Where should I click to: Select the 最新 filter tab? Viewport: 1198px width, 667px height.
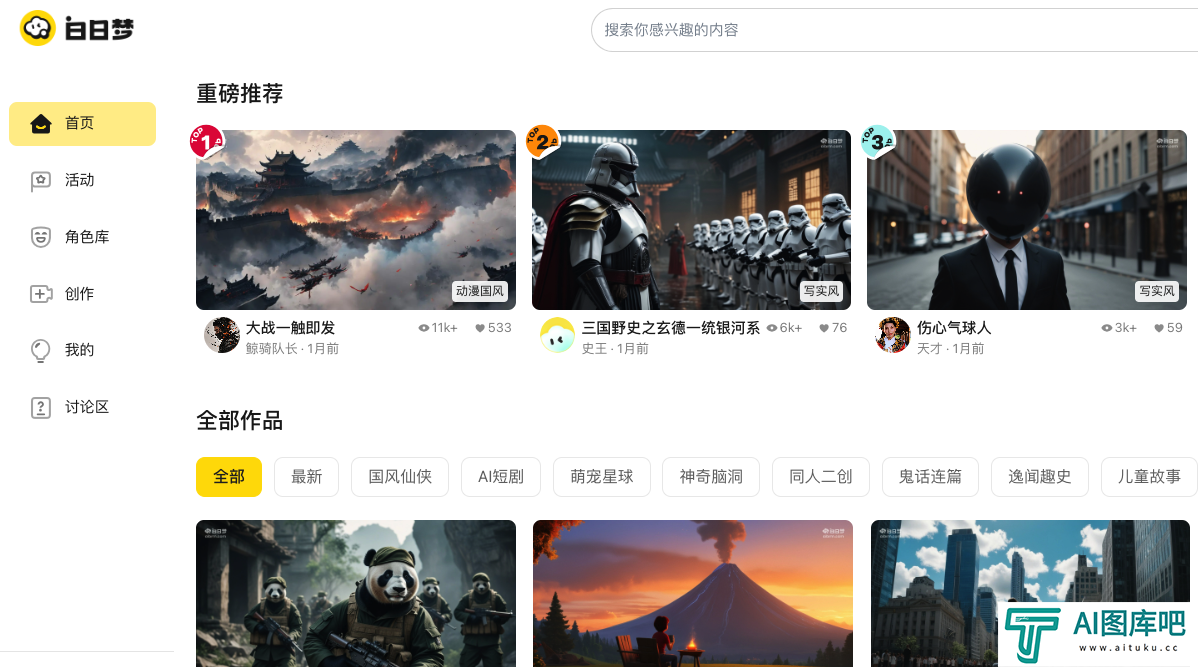coord(306,477)
